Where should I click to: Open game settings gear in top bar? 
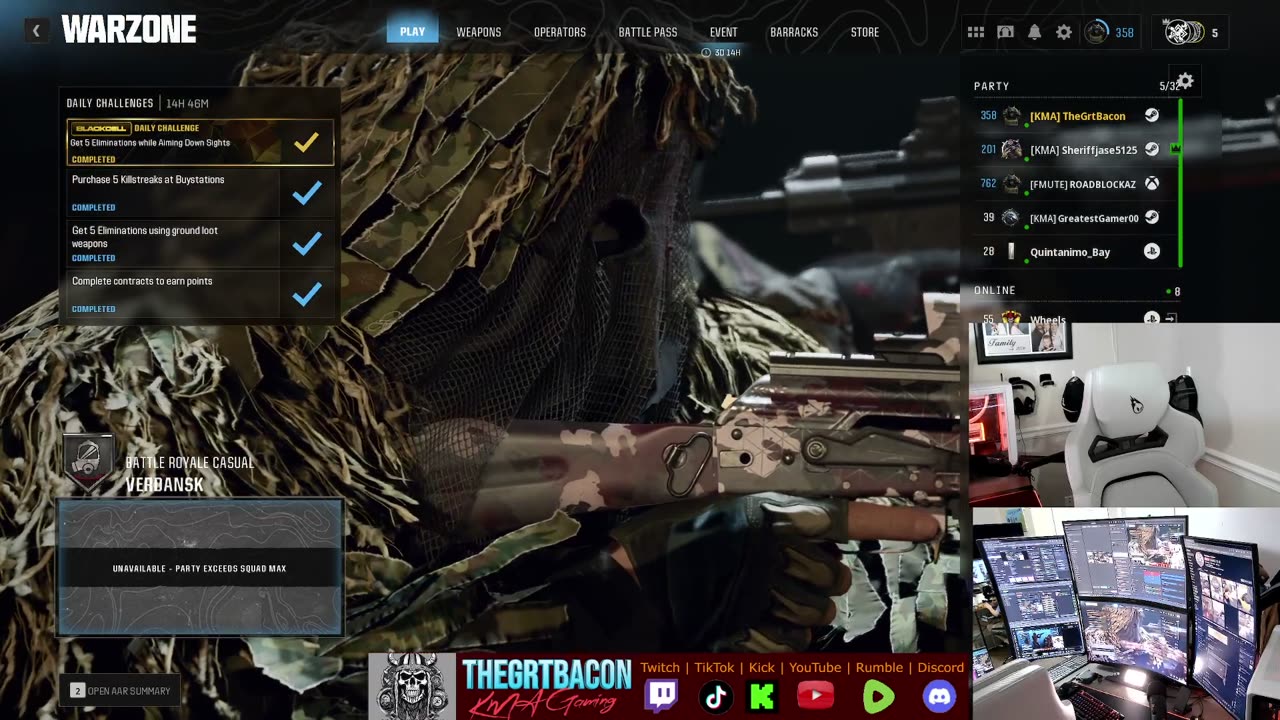1064,32
